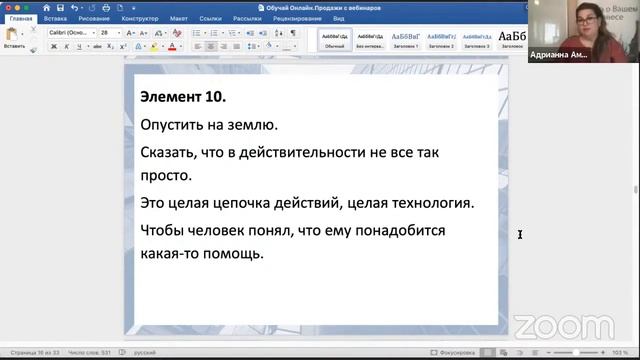Click the русский language indicator
640x360 pixels.
[145, 352]
